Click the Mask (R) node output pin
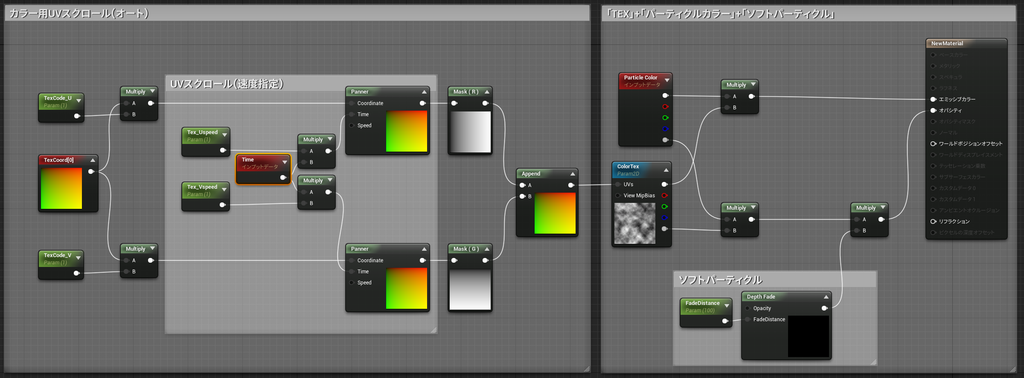This screenshot has height=378, width=1024. click(x=485, y=103)
